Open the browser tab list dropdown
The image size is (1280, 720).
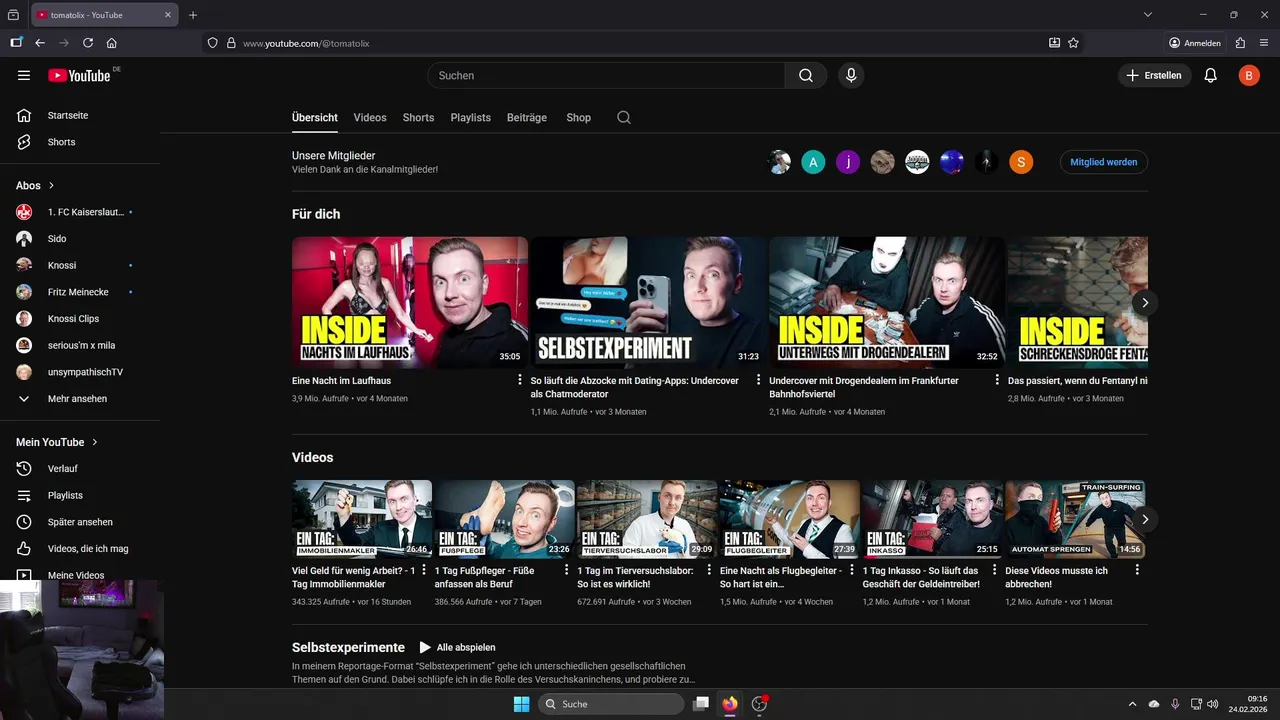[1148, 15]
